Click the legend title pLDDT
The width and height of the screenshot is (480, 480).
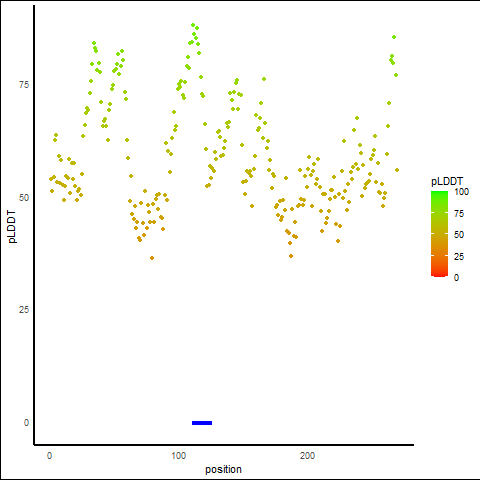(x=447, y=182)
